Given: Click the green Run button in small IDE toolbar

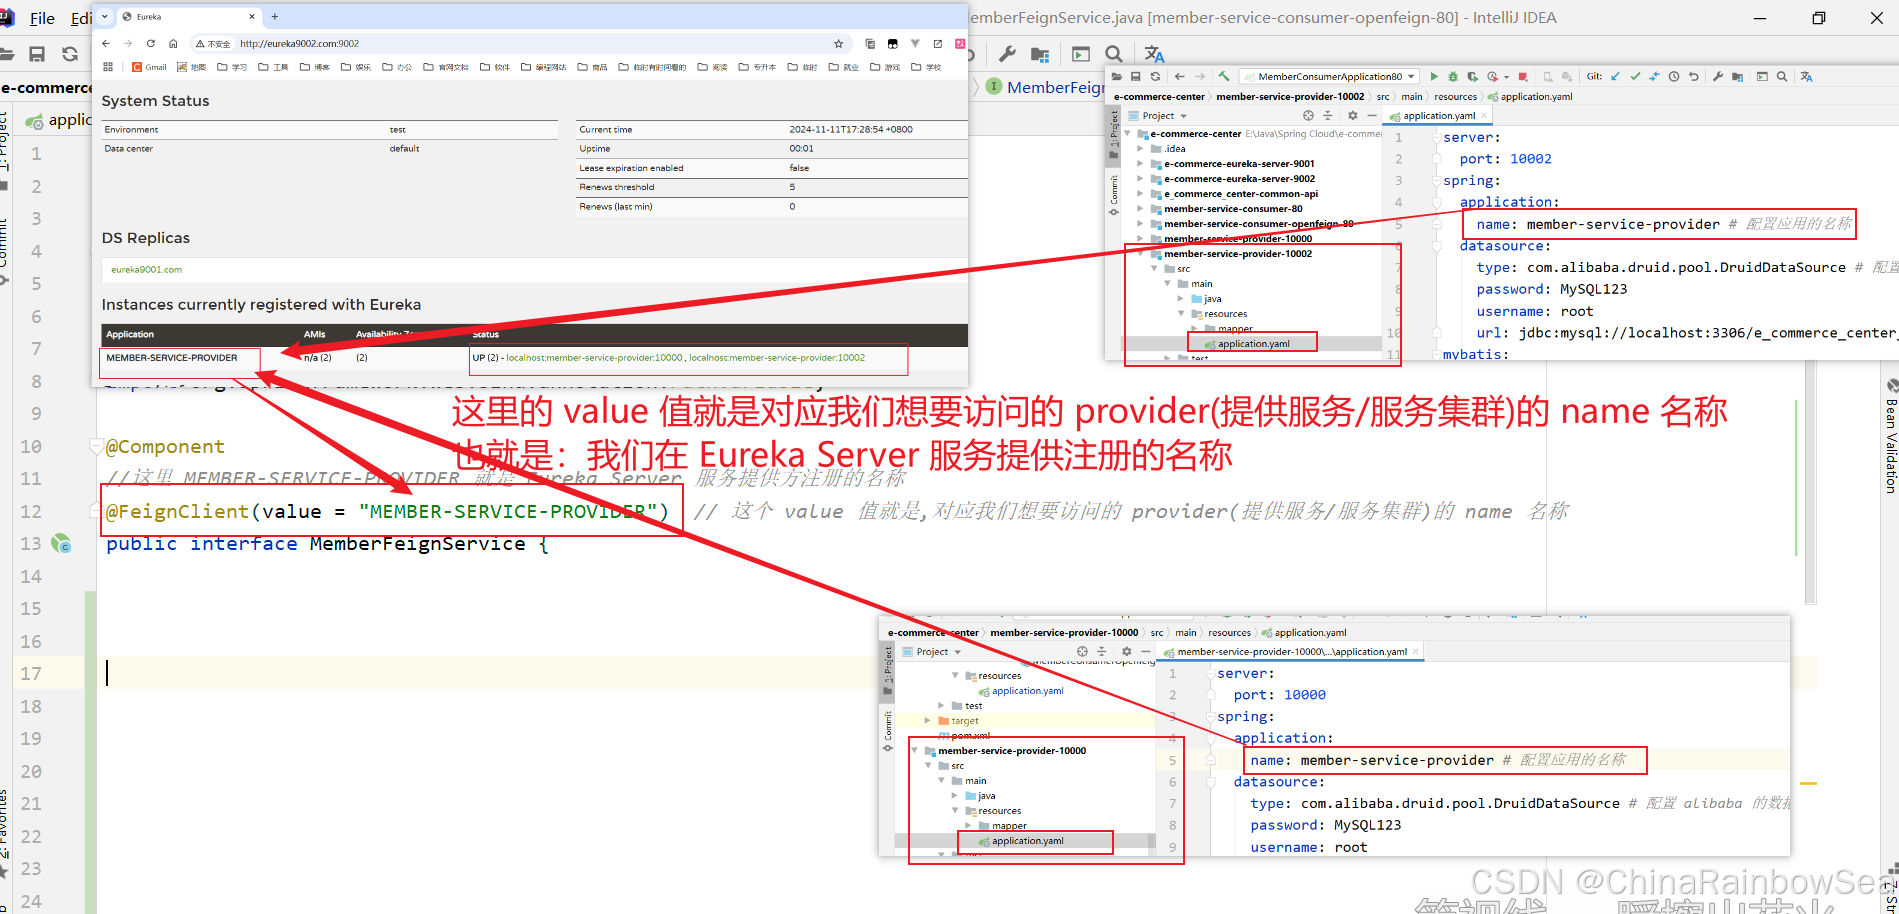Looking at the screenshot, I should tap(1434, 76).
